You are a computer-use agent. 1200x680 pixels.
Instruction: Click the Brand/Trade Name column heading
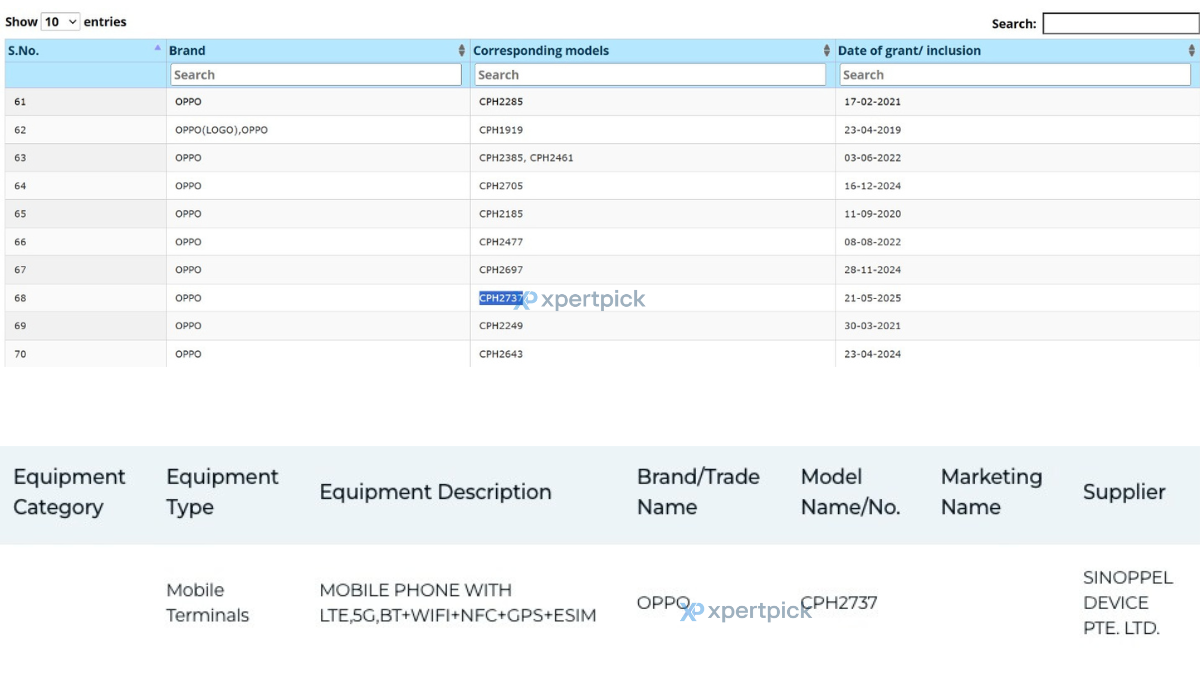tap(698, 492)
